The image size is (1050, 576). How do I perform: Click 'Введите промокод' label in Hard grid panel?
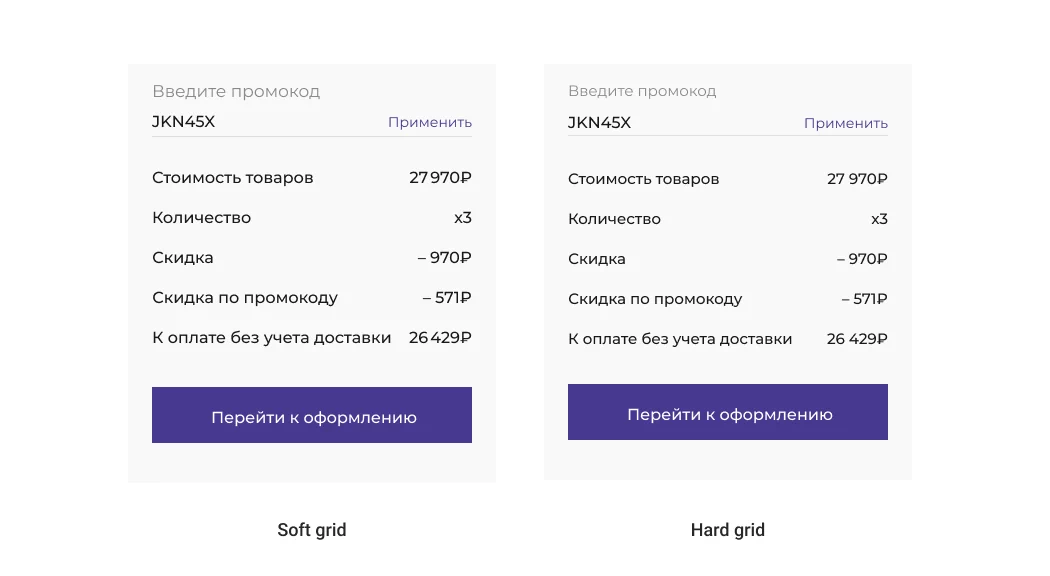(x=642, y=91)
